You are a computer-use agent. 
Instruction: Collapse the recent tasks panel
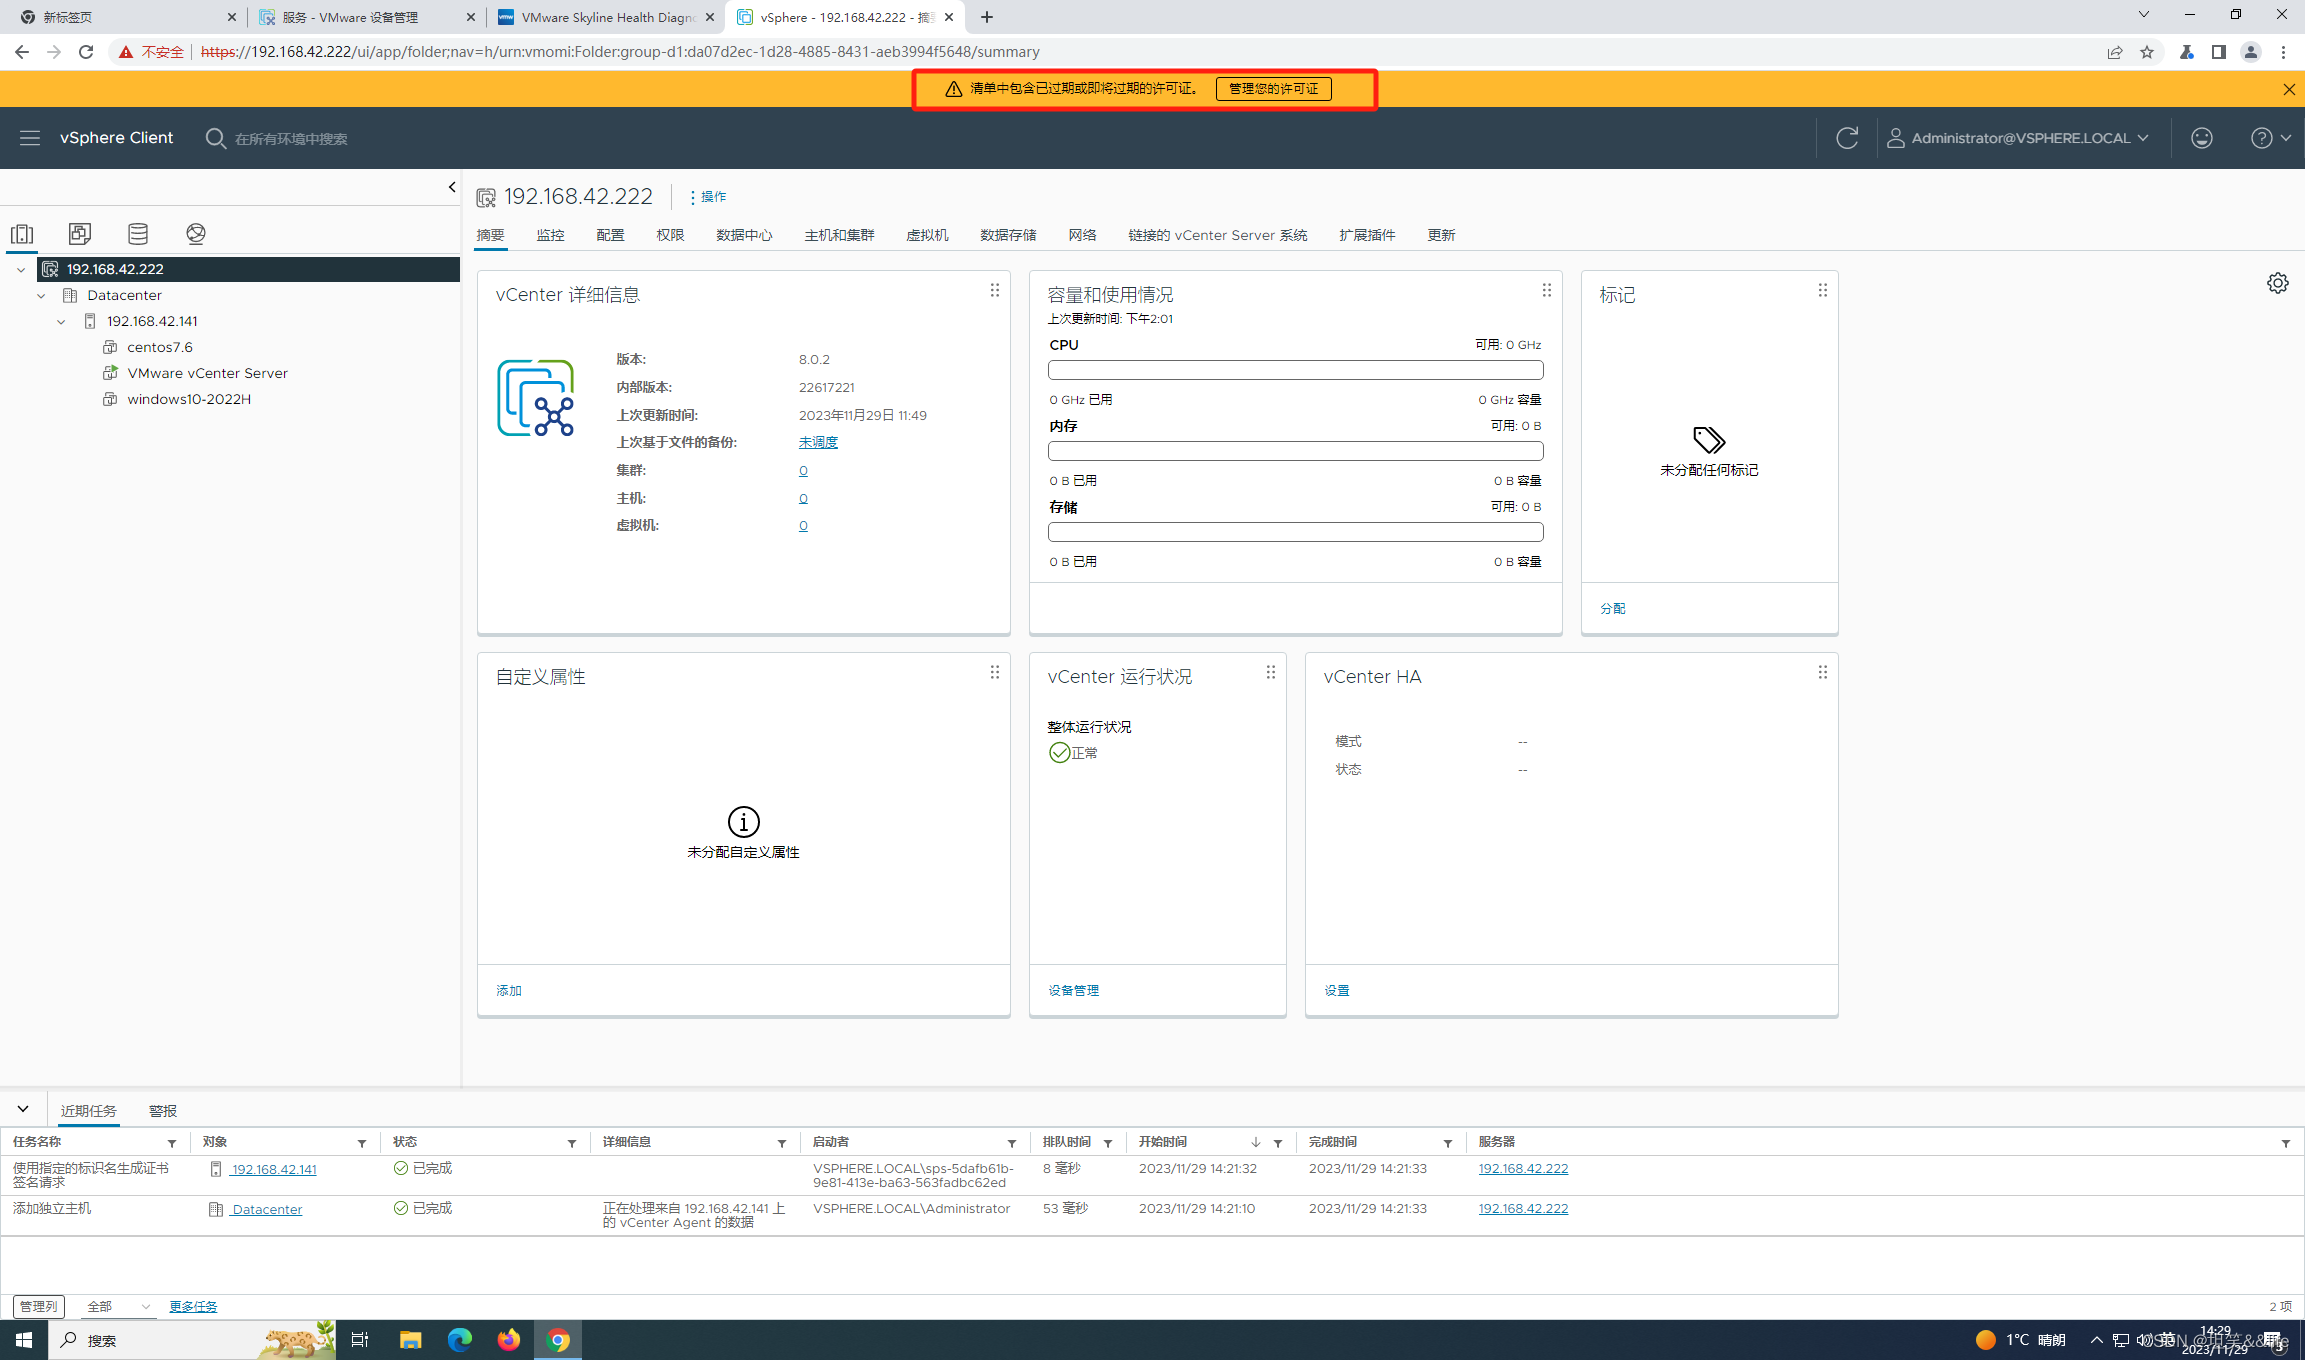(x=22, y=1109)
